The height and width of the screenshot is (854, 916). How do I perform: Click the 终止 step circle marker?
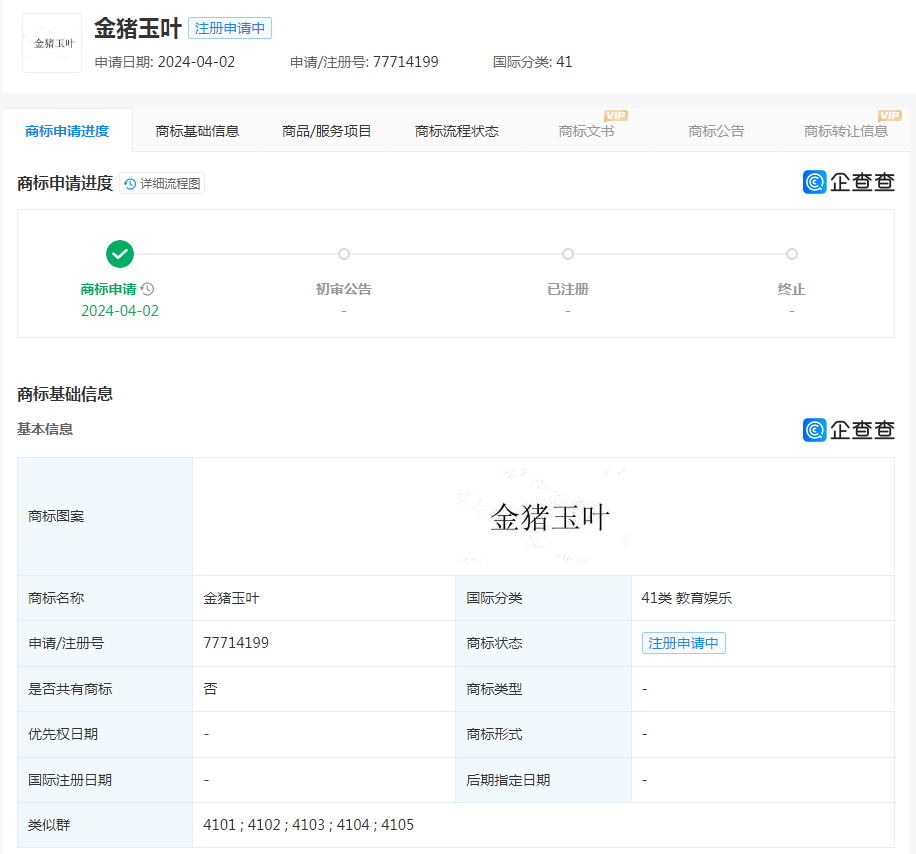click(x=792, y=254)
